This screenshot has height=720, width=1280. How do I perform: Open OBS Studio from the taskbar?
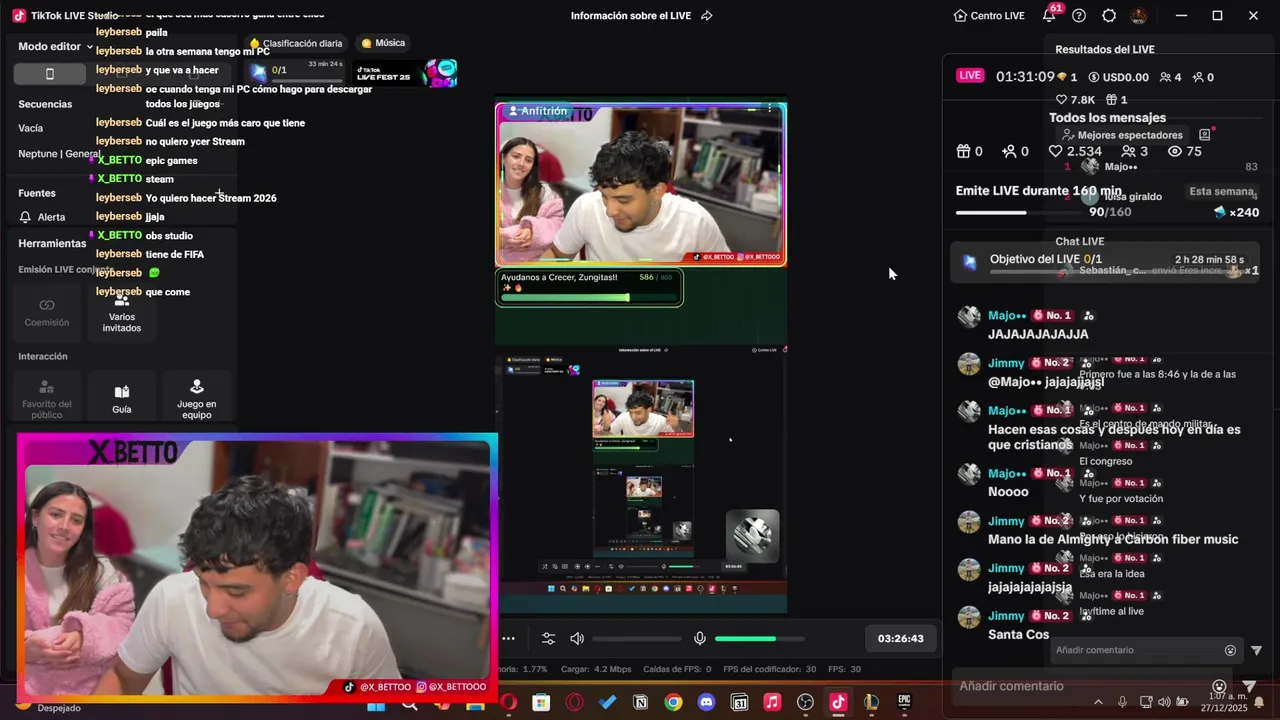click(805, 703)
